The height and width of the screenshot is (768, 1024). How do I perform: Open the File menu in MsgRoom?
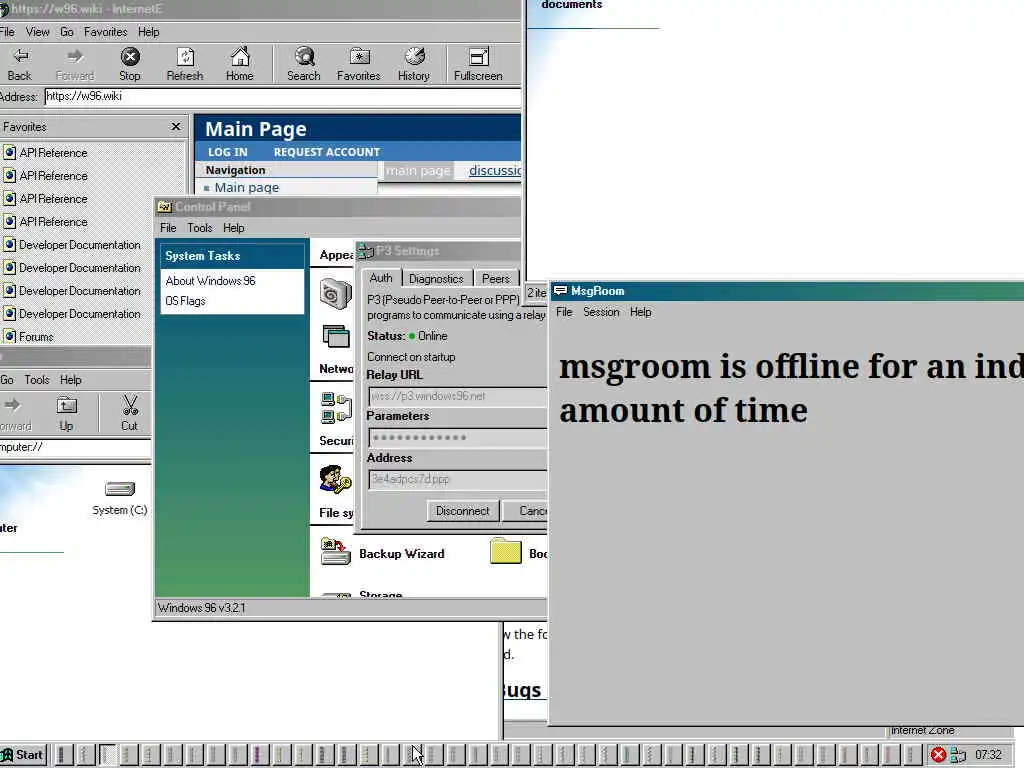(564, 312)
